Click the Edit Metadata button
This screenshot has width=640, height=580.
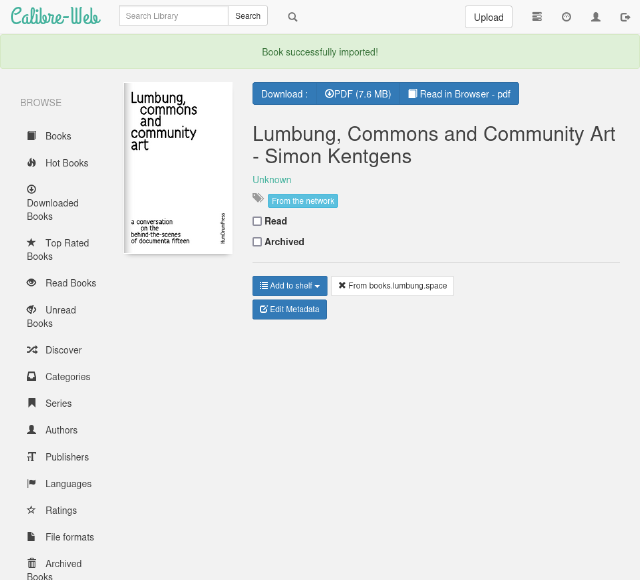click(289, 309)
